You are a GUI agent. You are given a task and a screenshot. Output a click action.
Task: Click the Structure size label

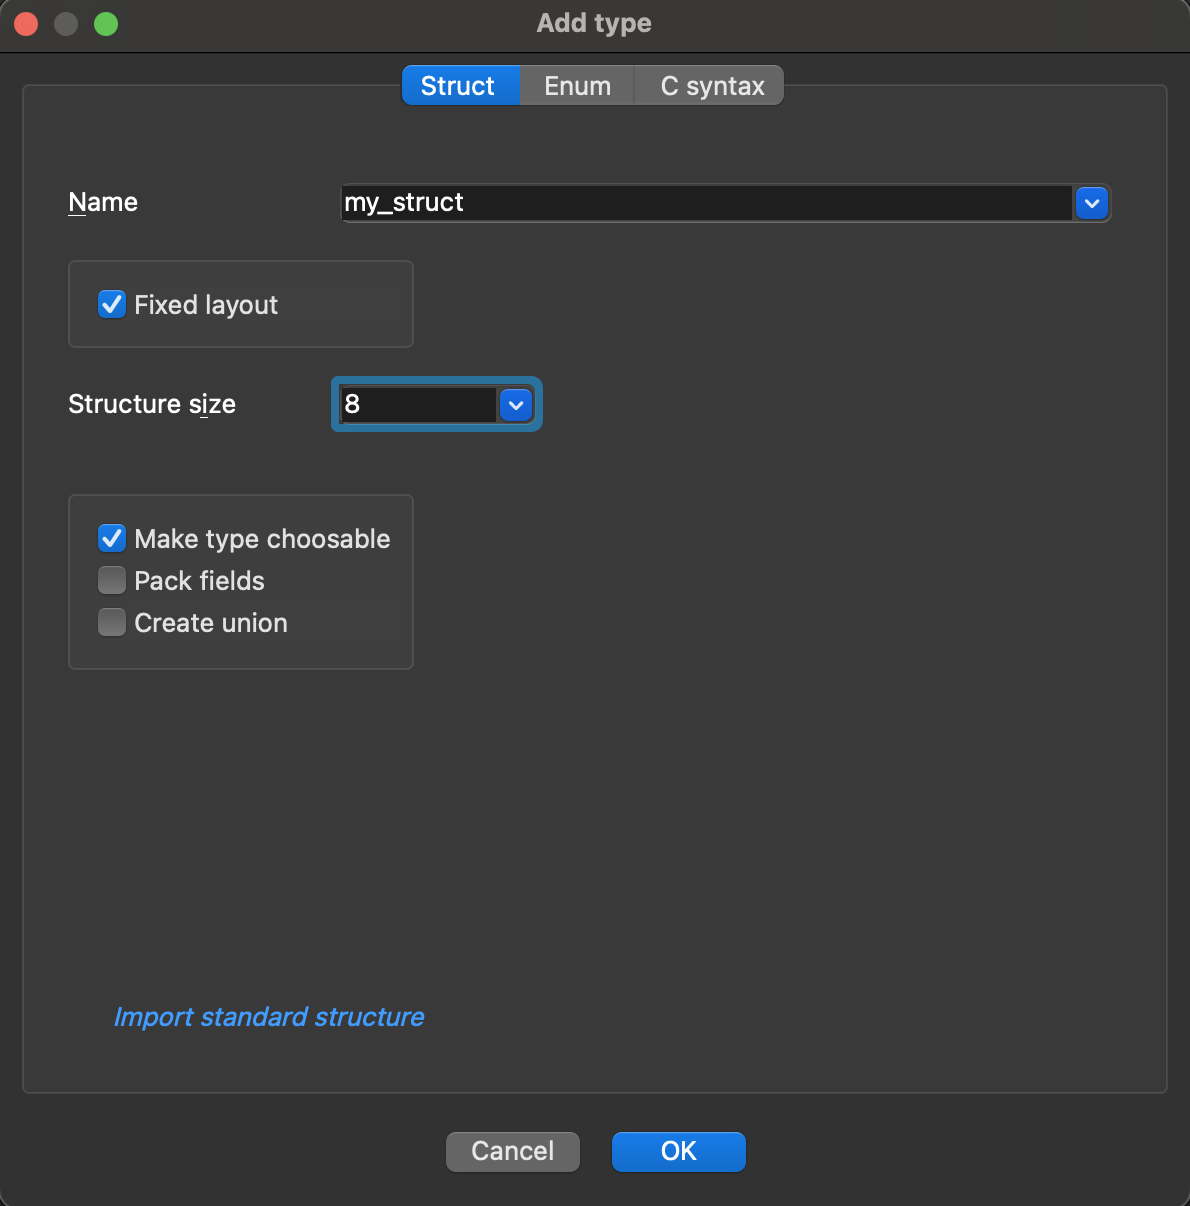pyautogui.click(x=151, y=404)
